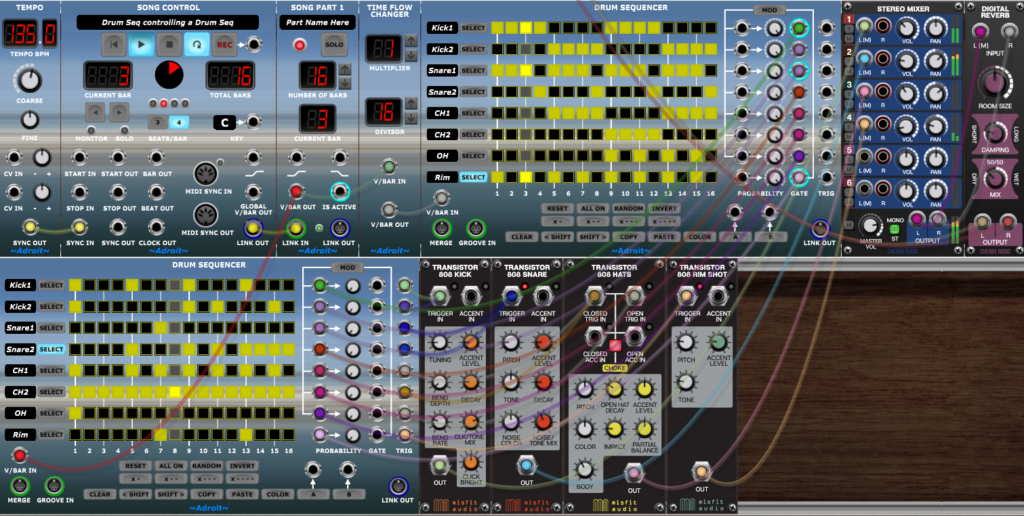Click INVERT in the top Drum Sequencer
Image resolution: width=1024 pixels, height=516 pixels.
click(x=664, y=208)
